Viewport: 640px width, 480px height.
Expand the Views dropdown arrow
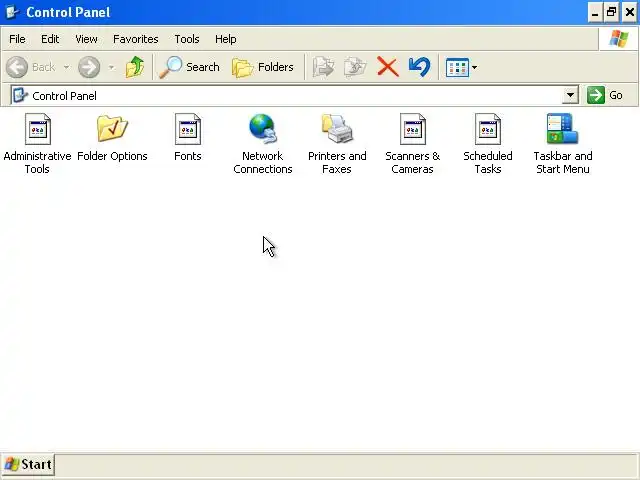(474, 67)
